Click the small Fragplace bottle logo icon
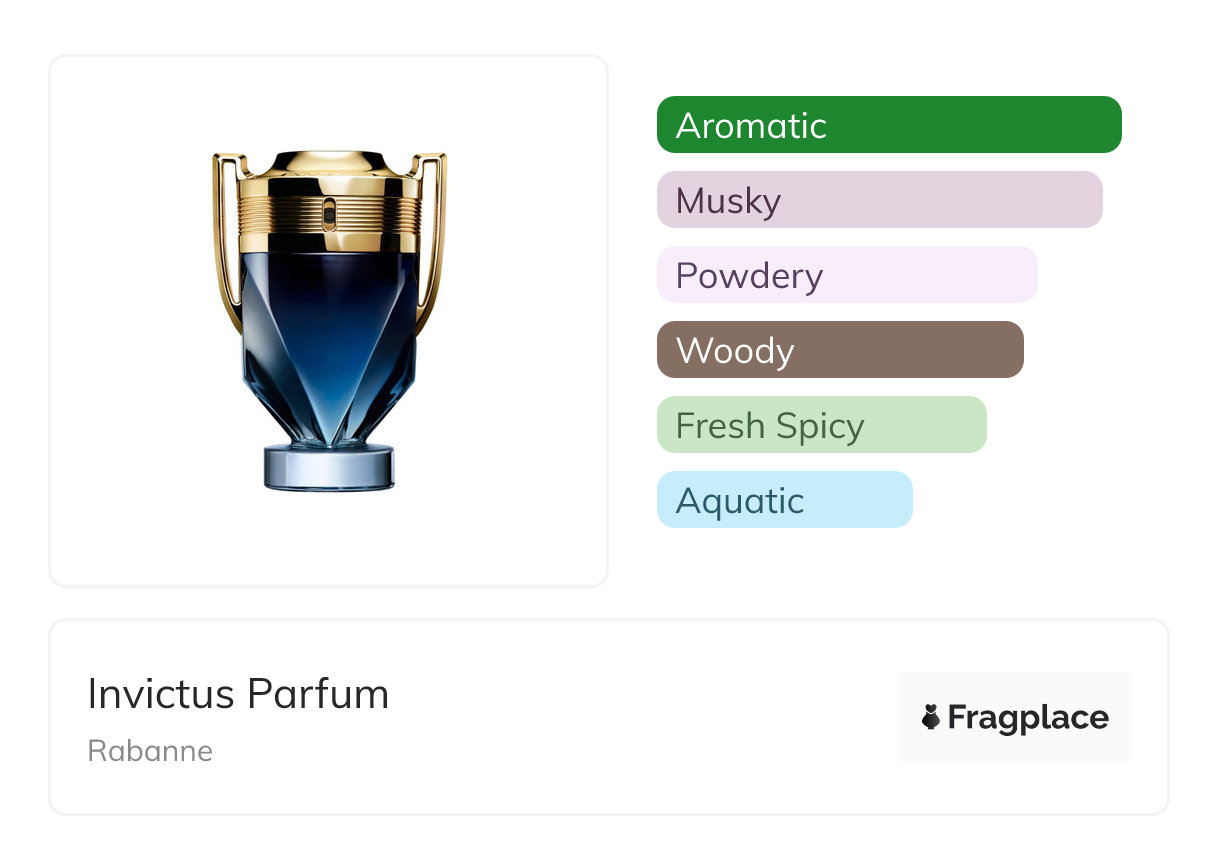Image resolution: width=1218 pixels, height=864 pixels. [931, 717]
